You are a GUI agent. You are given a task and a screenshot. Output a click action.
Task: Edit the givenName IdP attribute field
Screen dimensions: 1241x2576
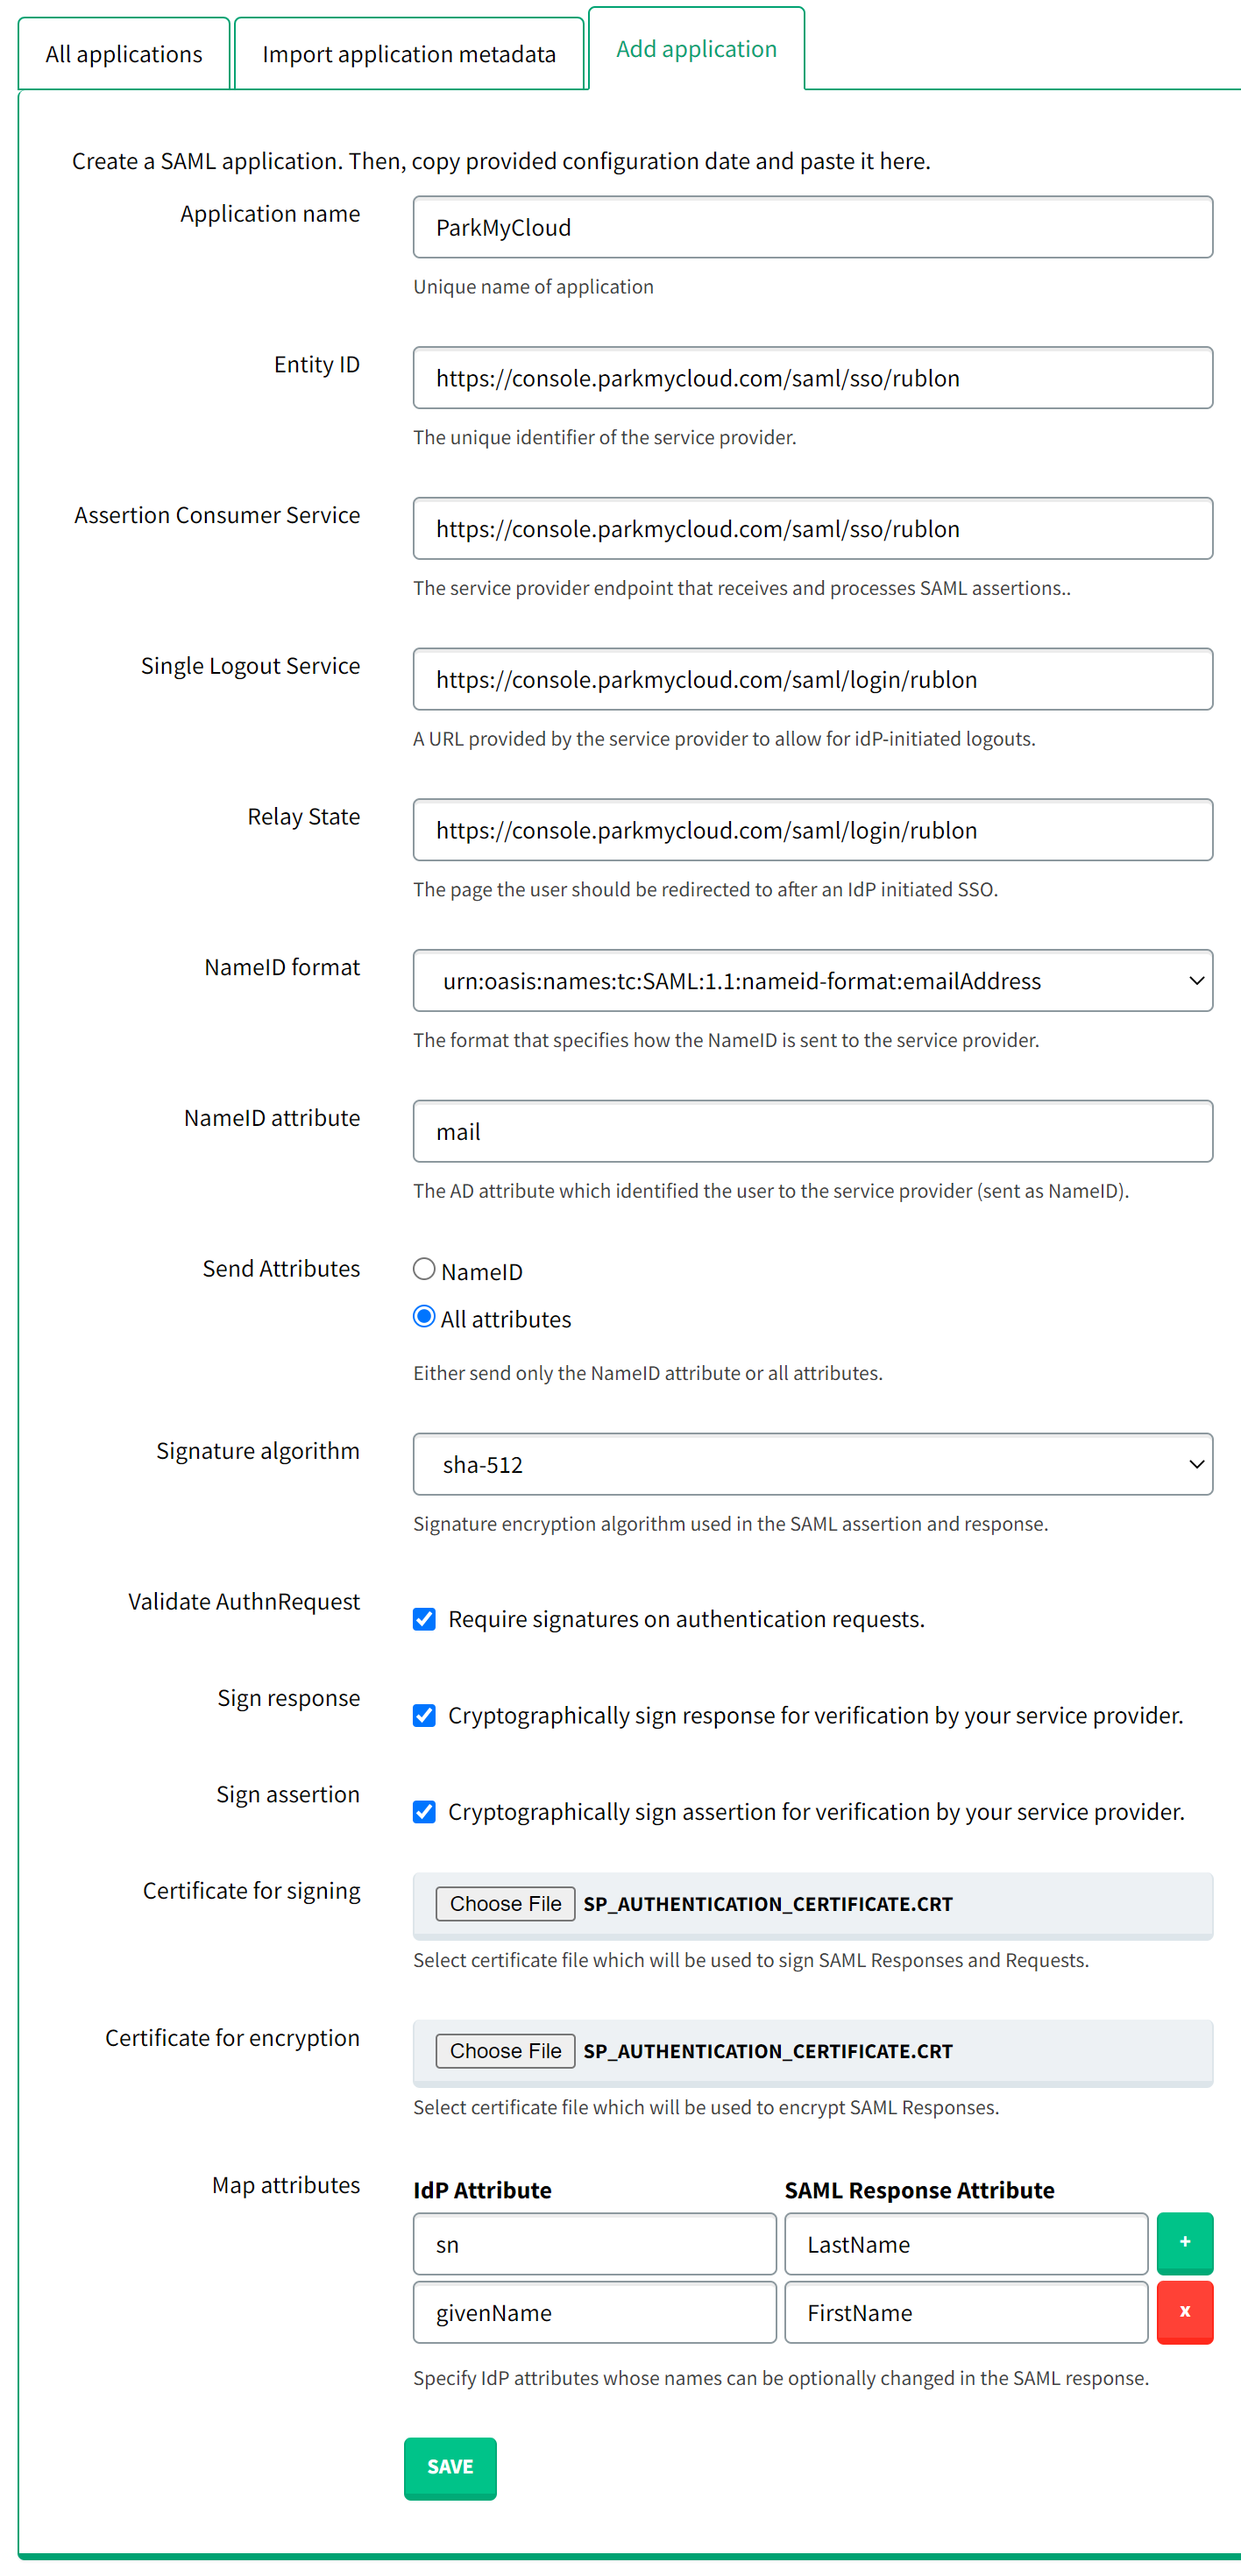594,2312
